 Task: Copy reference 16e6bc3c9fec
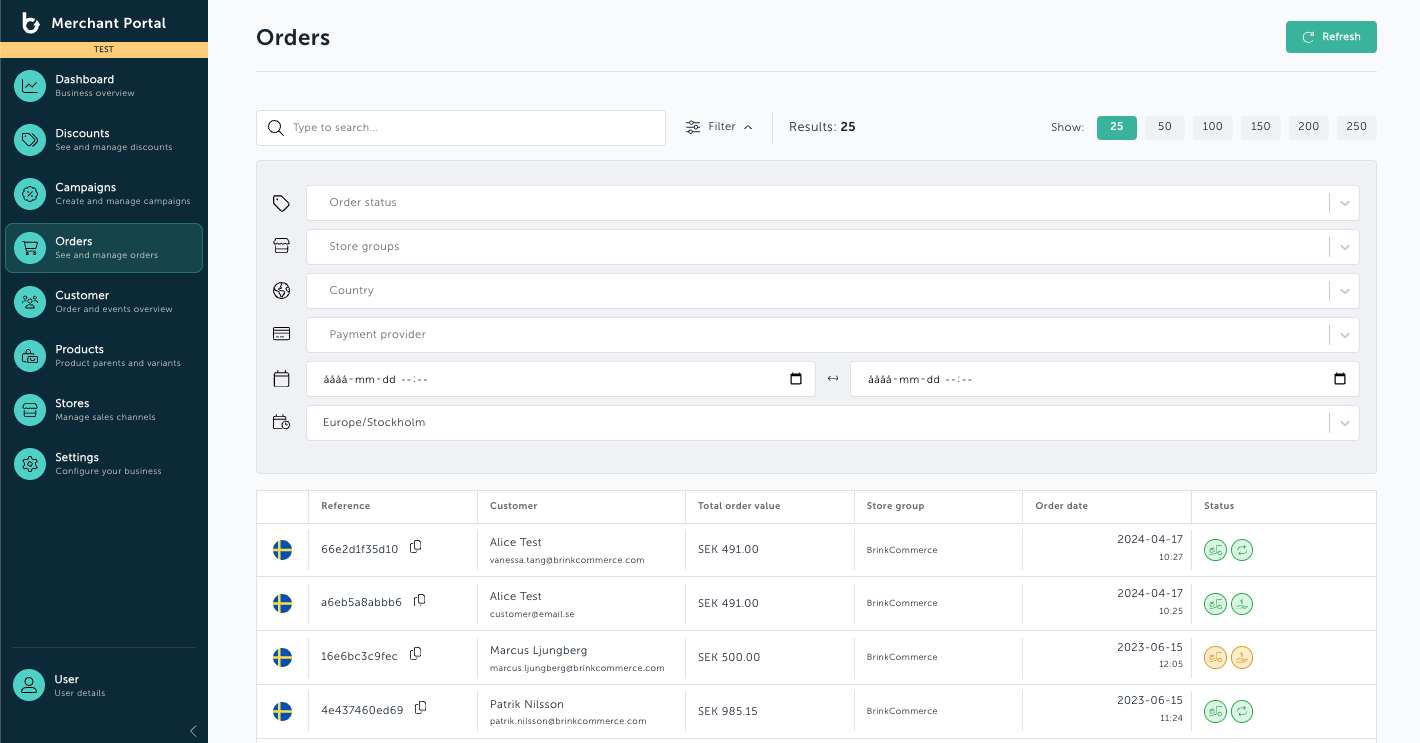pos(416,655)
